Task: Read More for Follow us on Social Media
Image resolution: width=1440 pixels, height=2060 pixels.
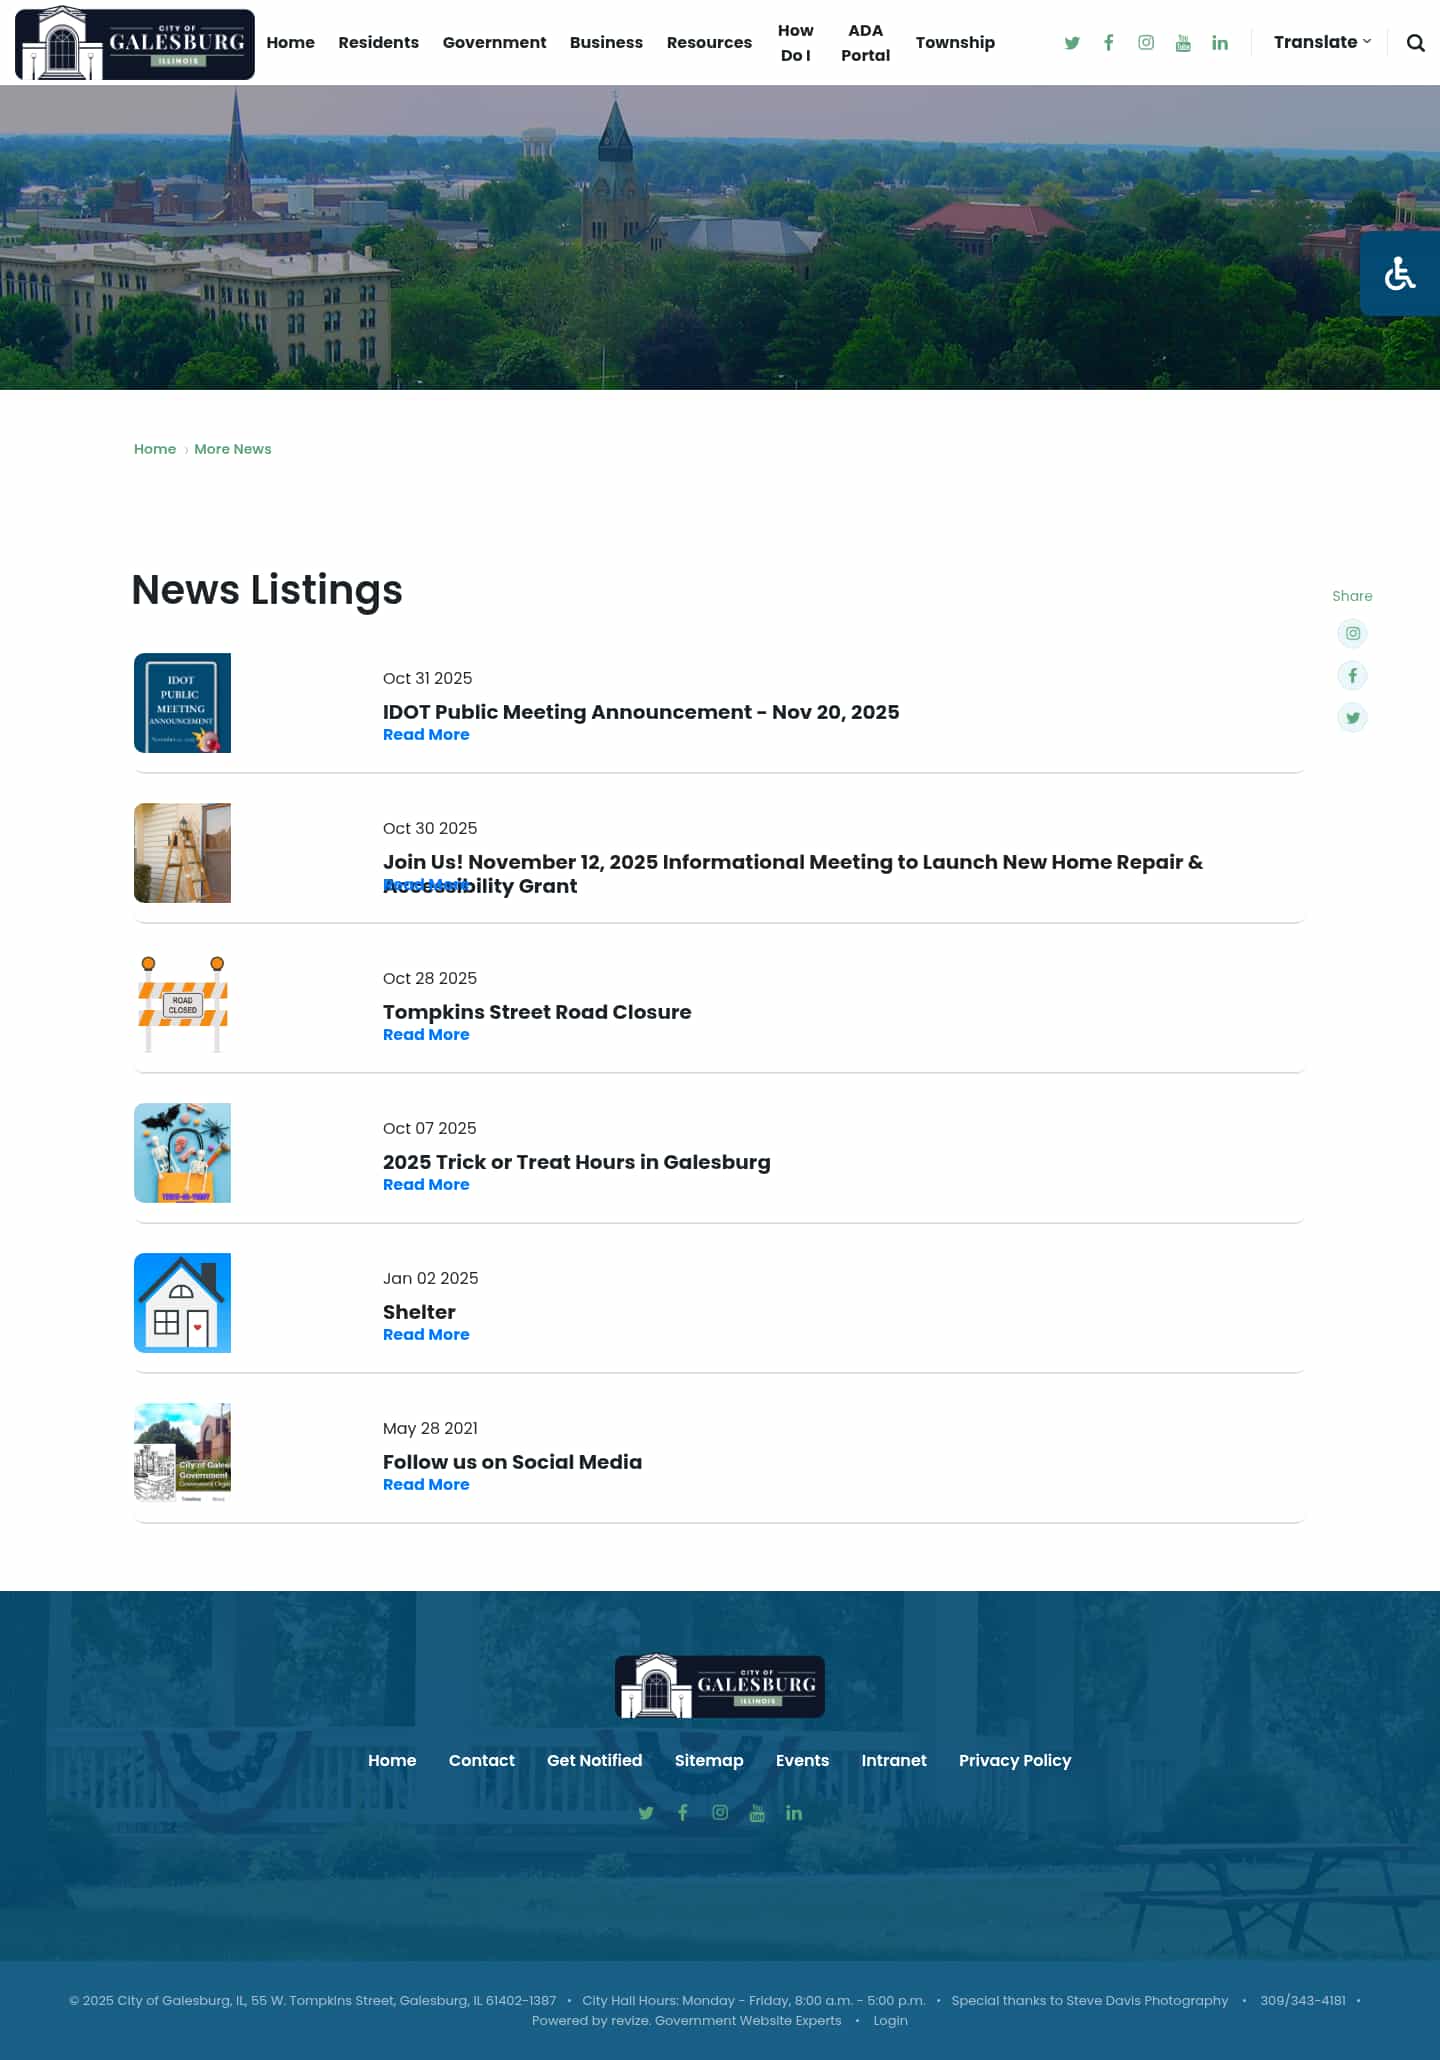Action: click(x=426, y=1485)
